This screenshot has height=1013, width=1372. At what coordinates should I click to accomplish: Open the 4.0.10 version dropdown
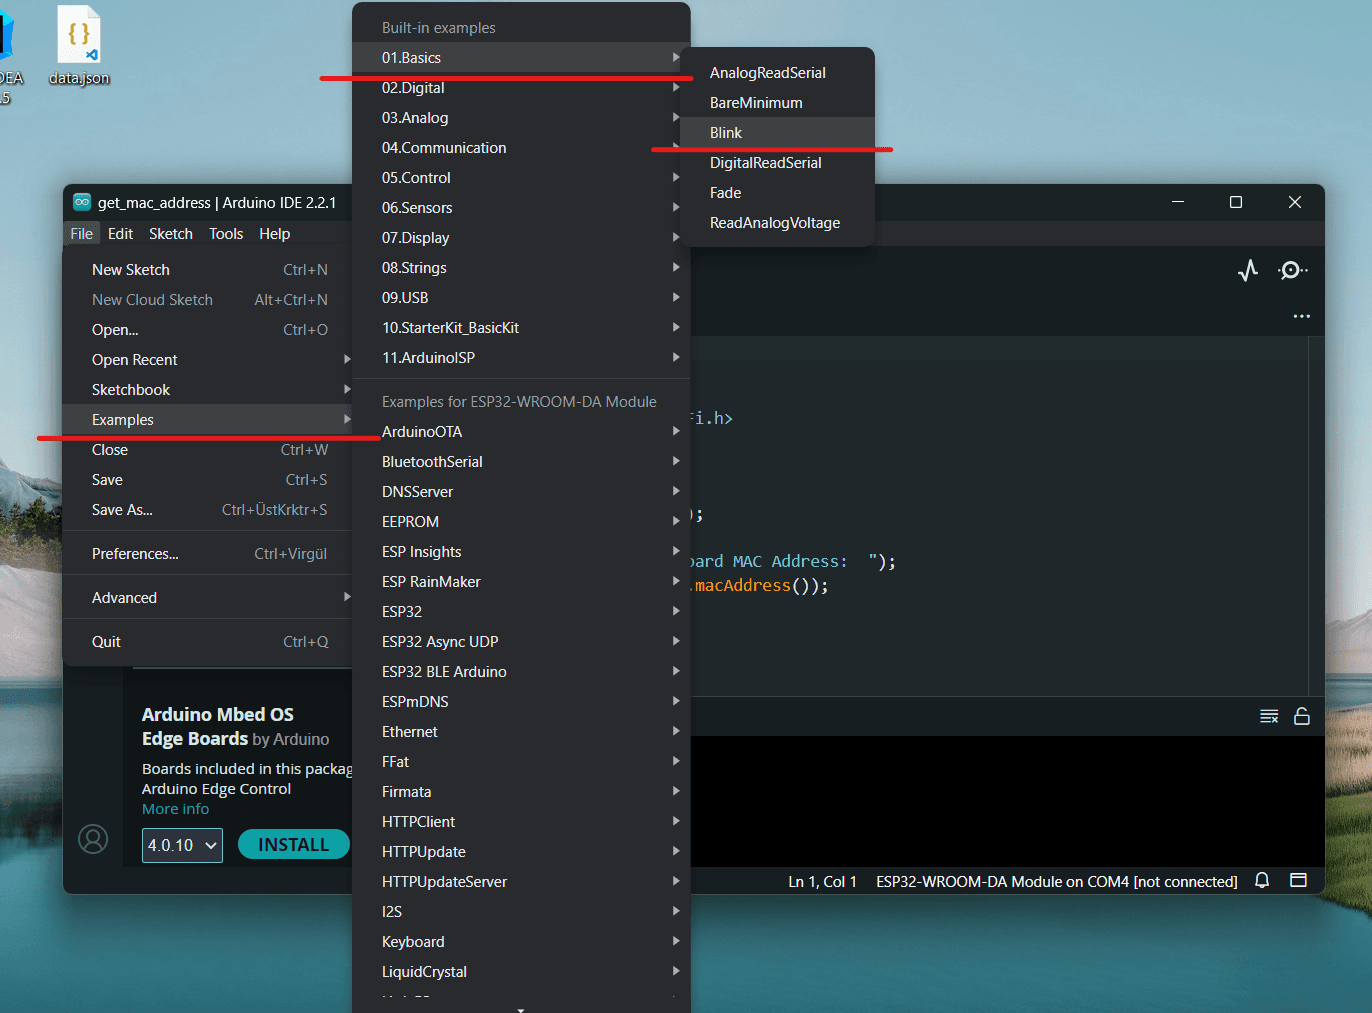pyautogui.click(x=182, y=845)
